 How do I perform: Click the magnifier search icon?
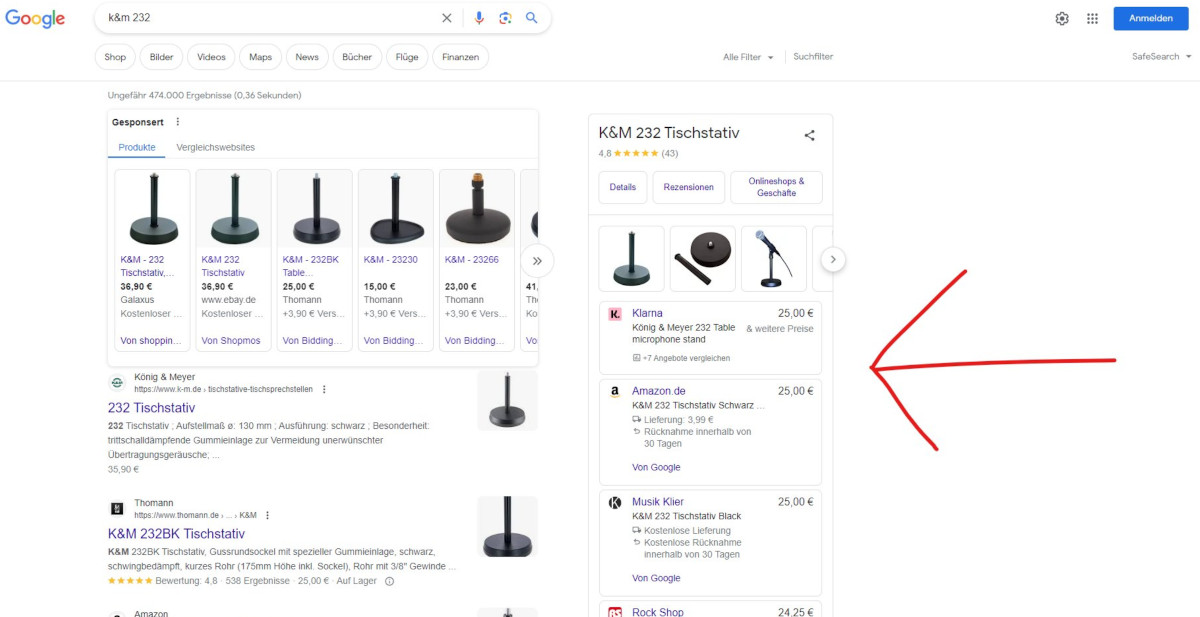tap(531, 18)
